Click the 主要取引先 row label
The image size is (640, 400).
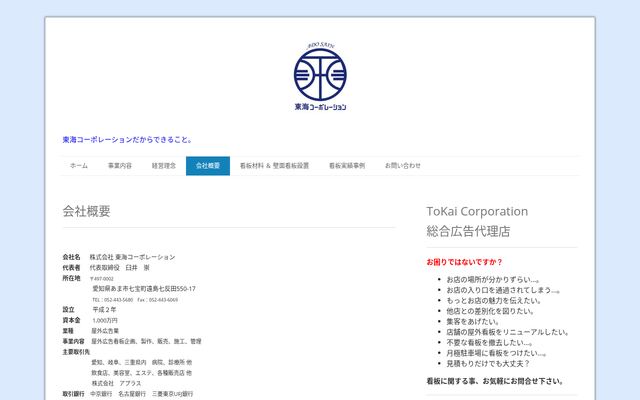[x=76, y=352]
